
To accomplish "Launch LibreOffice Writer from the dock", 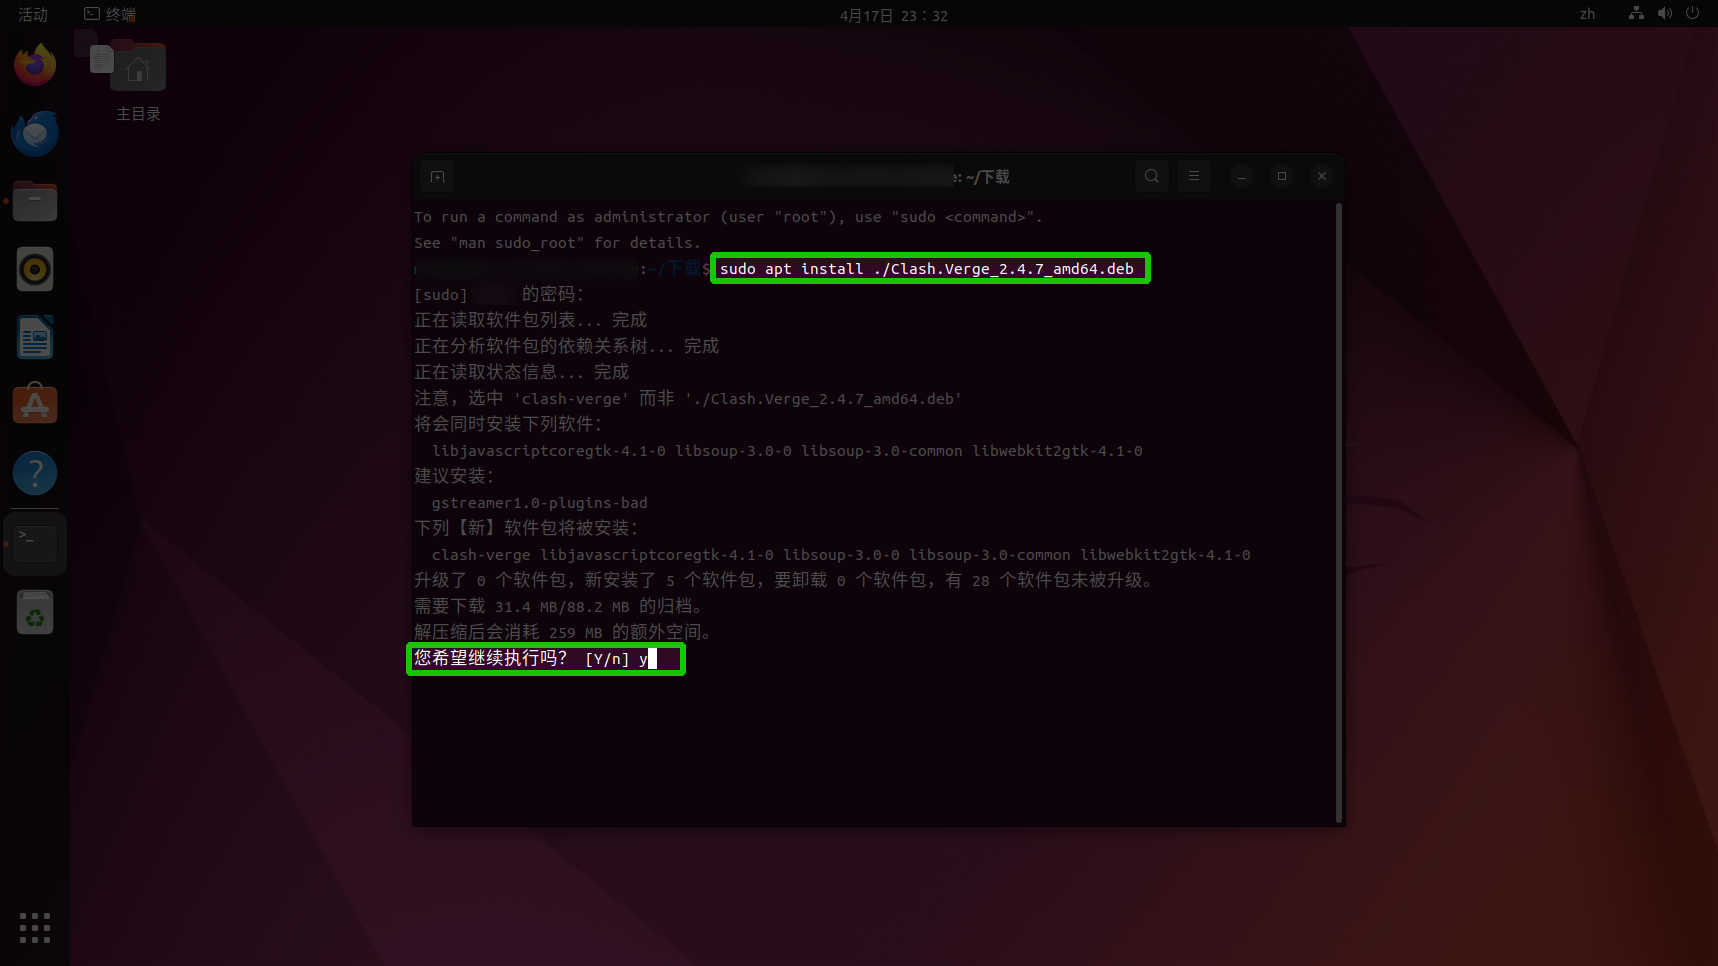I will coord(35,337).
